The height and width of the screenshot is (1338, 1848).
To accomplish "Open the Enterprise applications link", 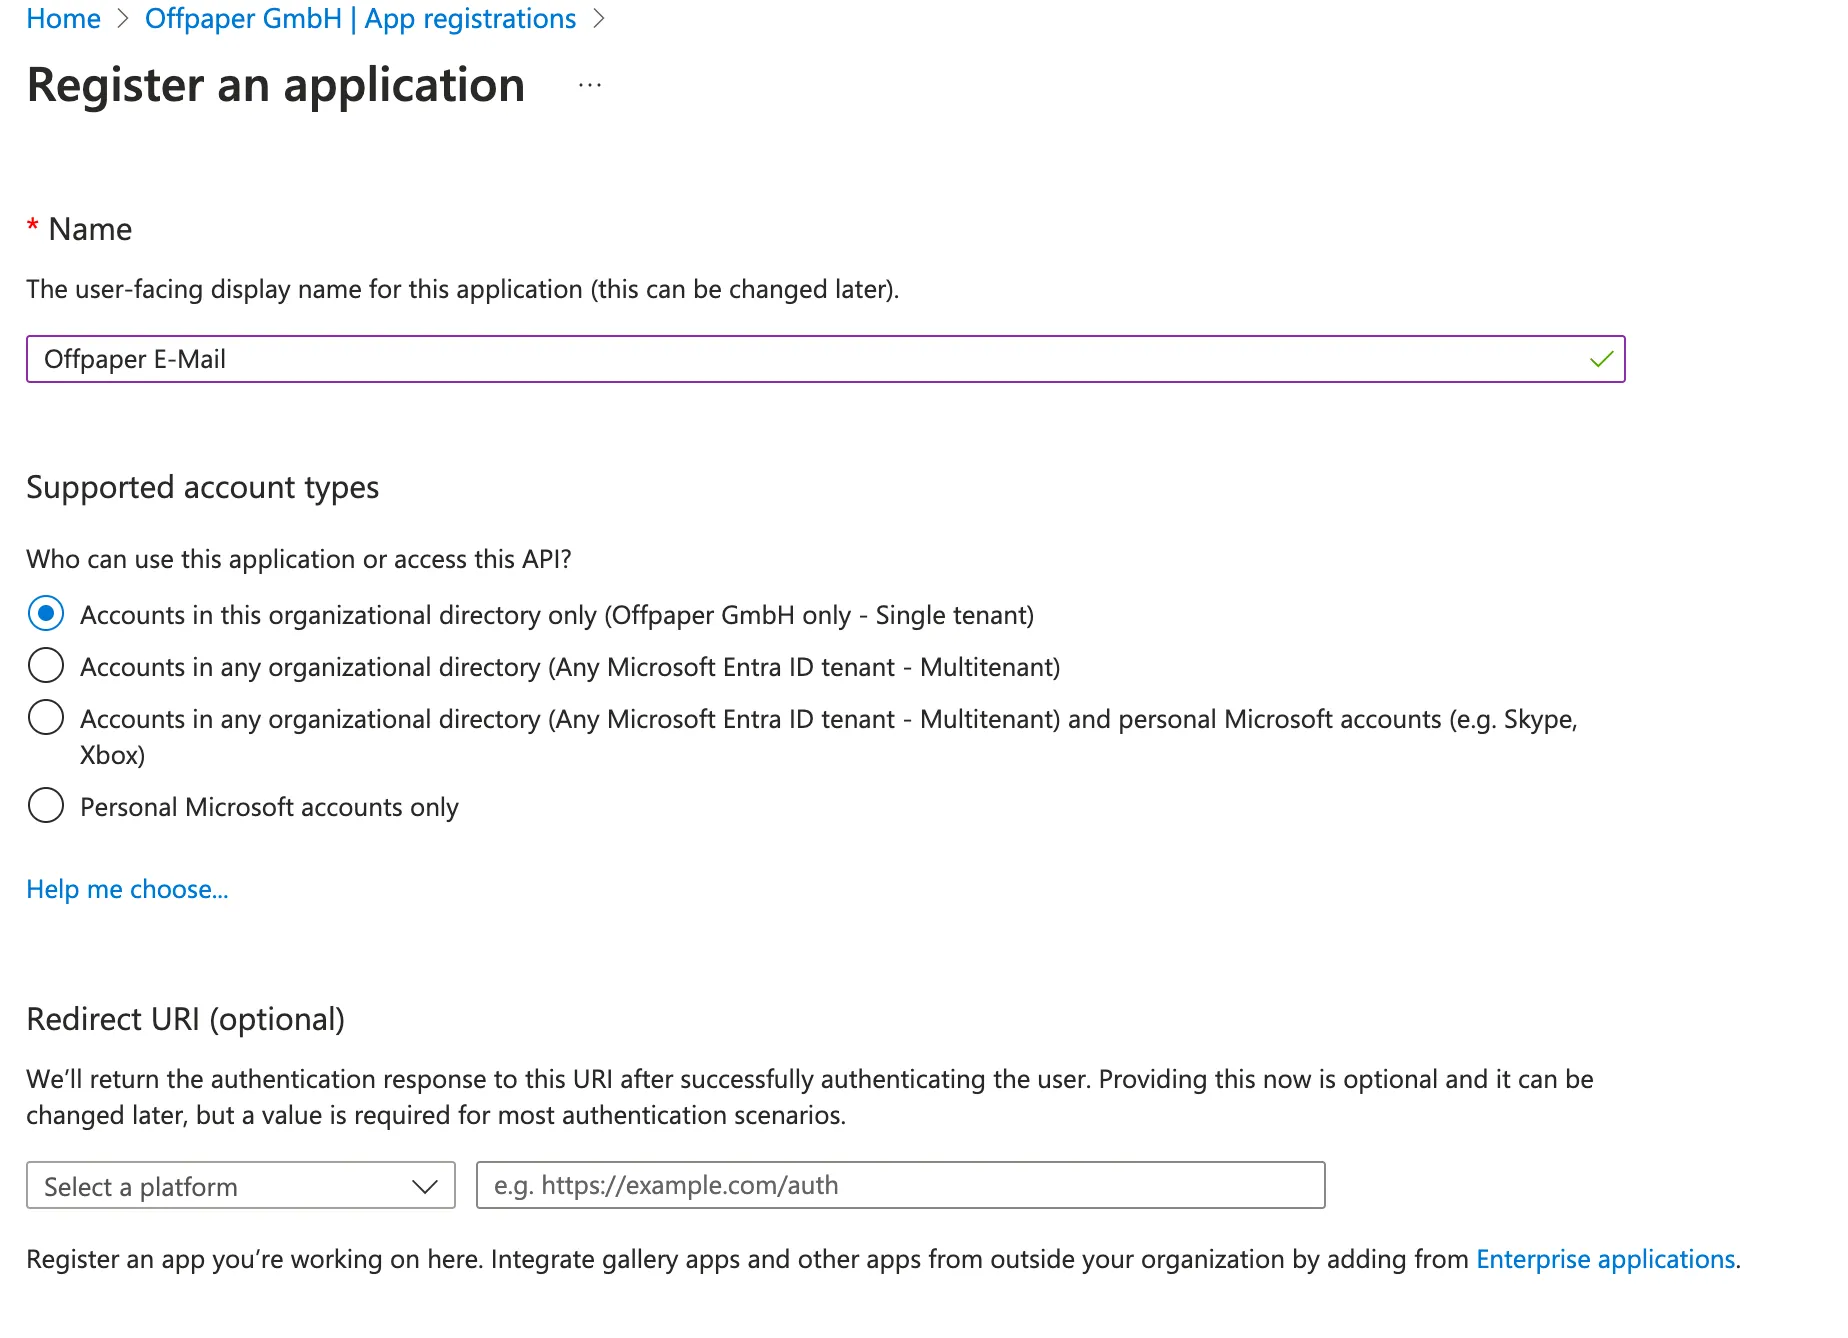I will pyautogui.click(x=1605, y=1259).
